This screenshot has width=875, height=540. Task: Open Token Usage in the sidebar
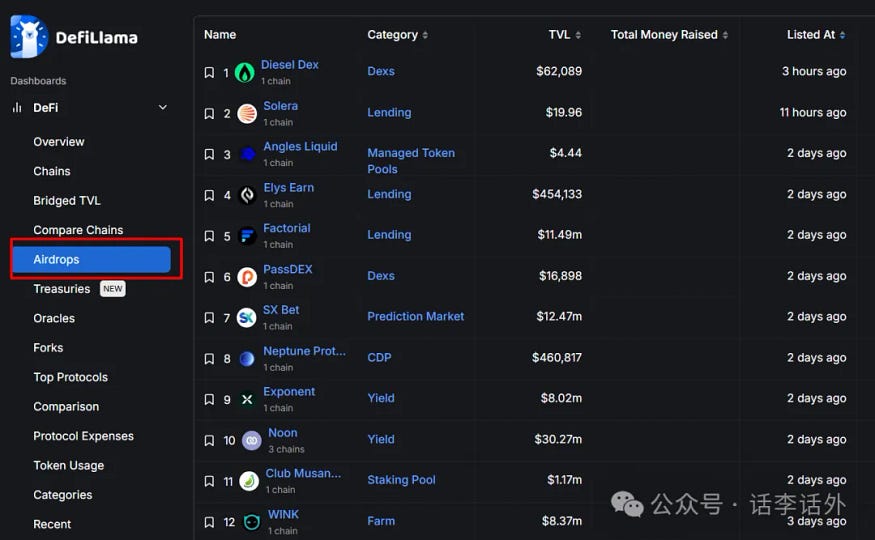tap(69, 466)
